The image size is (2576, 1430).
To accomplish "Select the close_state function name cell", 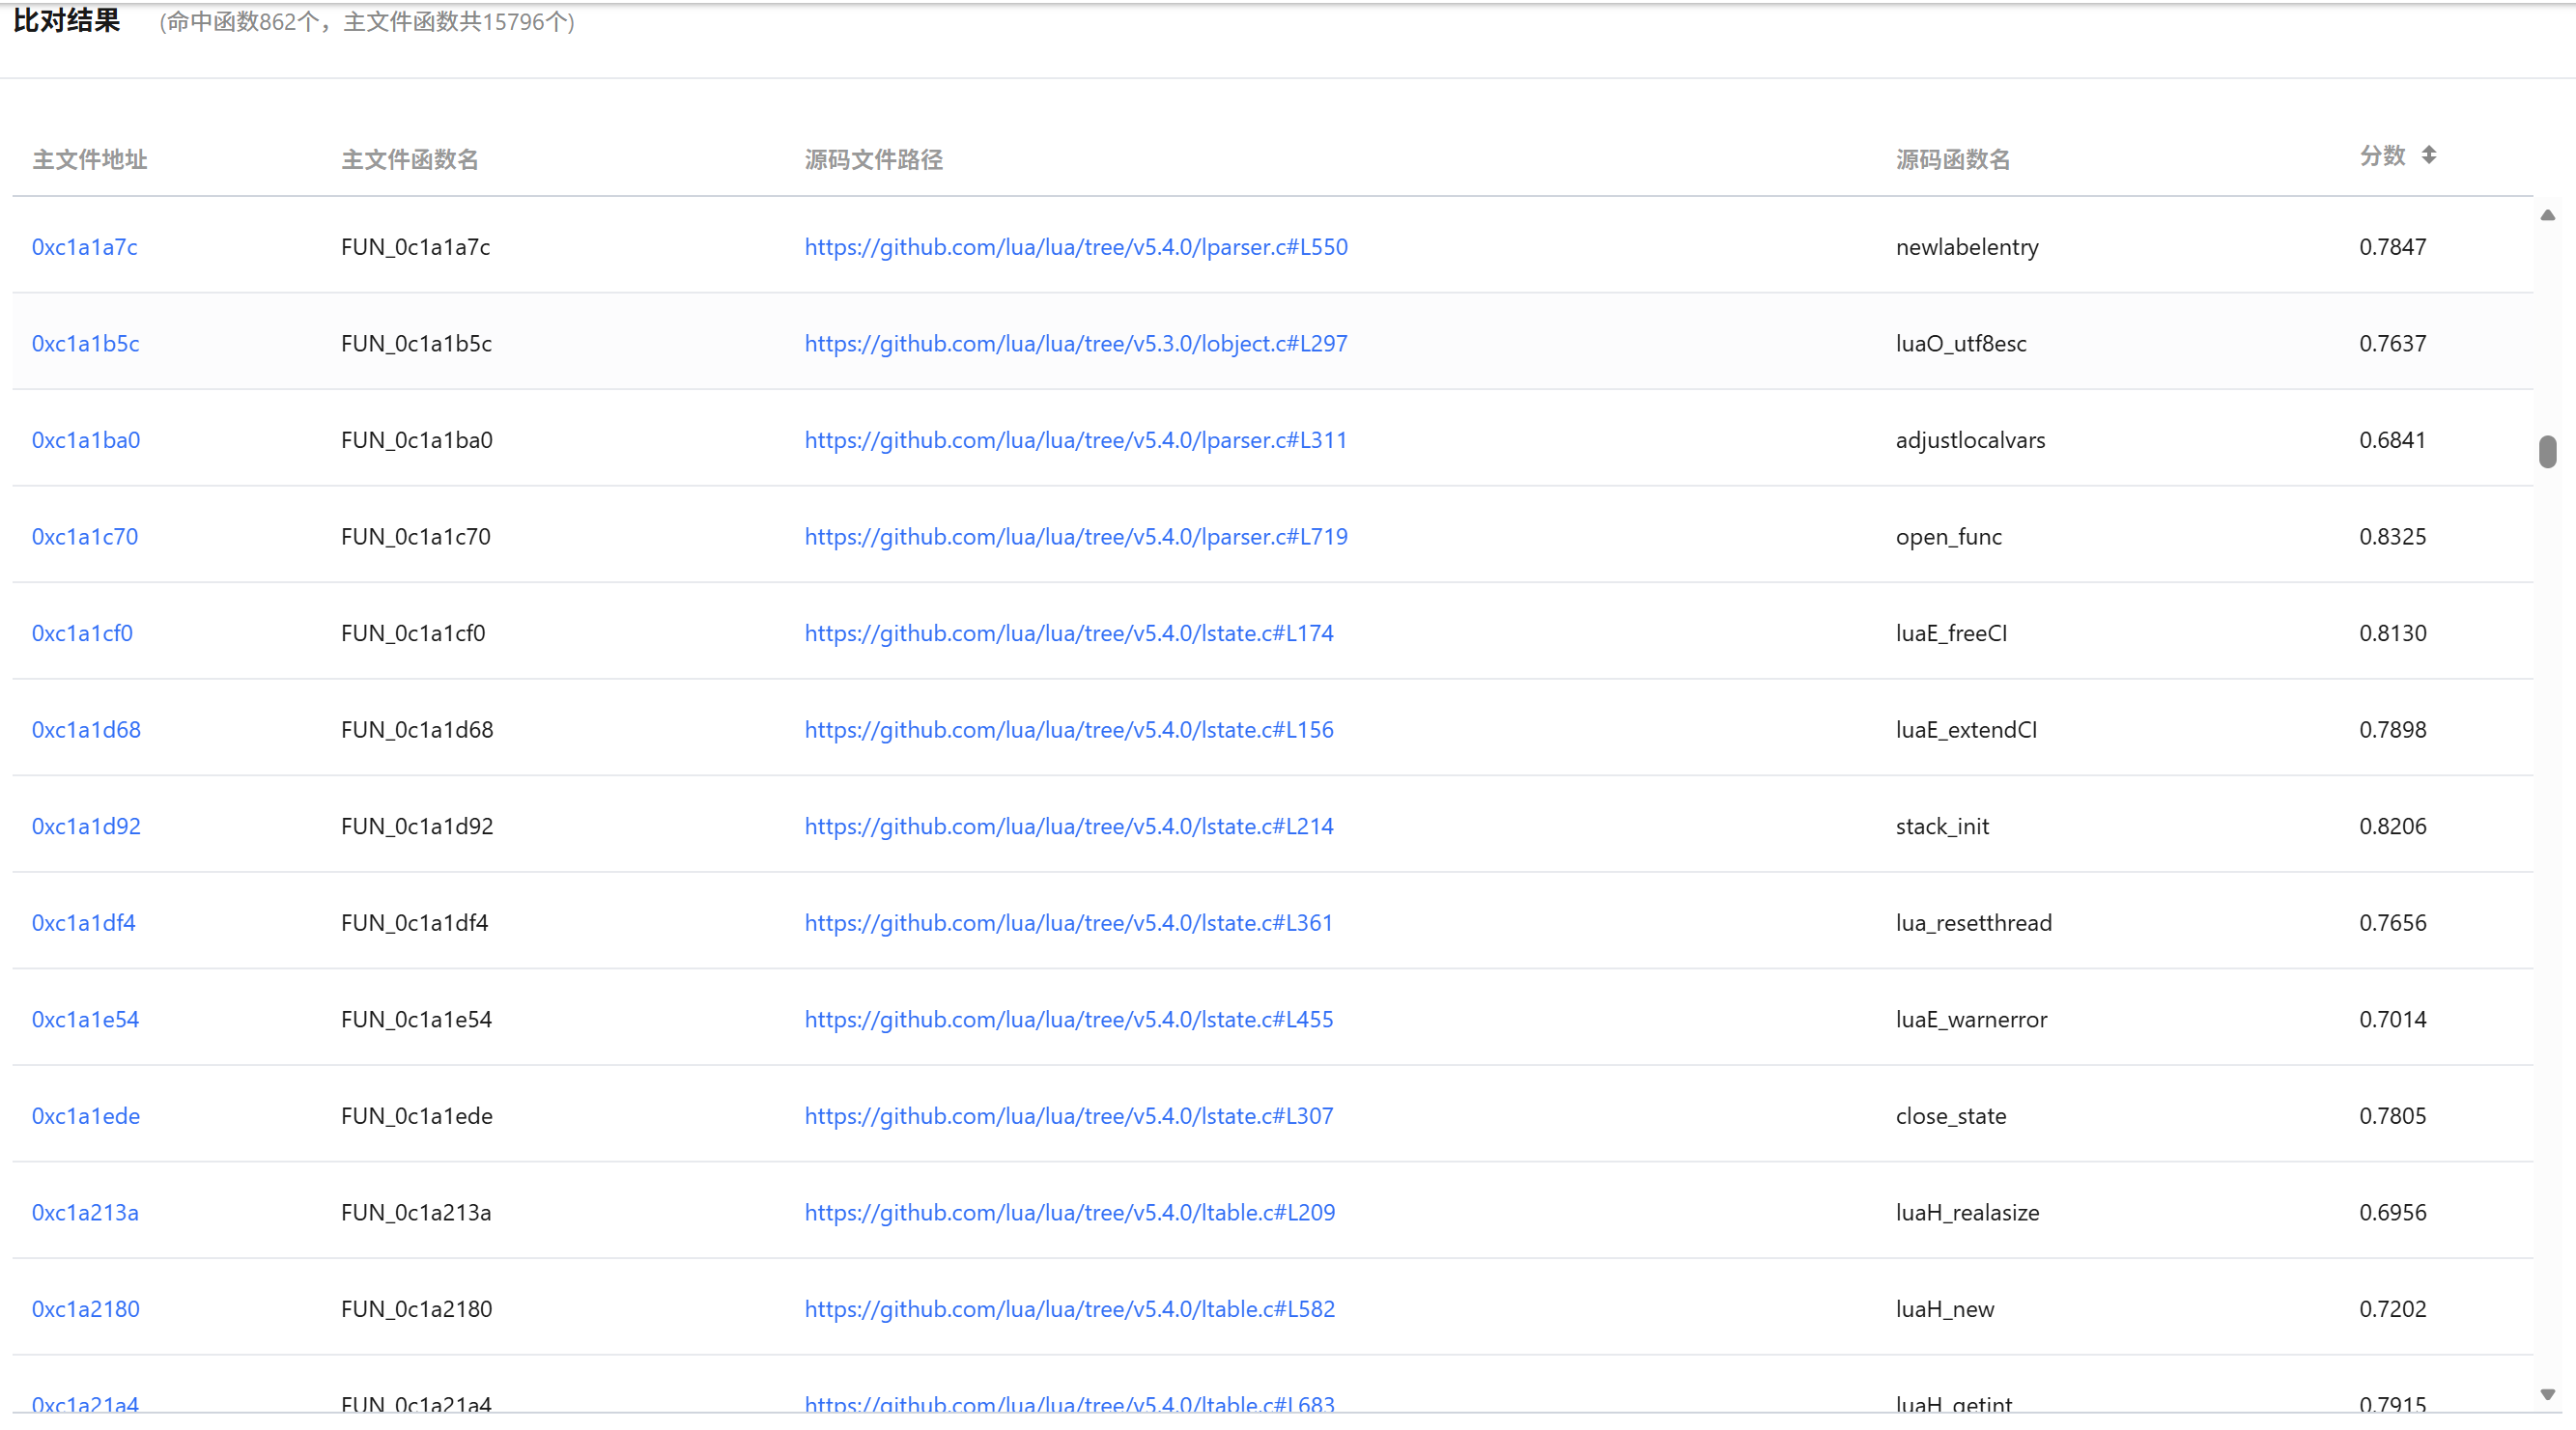I will pyautogui.click(x=1951, y=1116).
